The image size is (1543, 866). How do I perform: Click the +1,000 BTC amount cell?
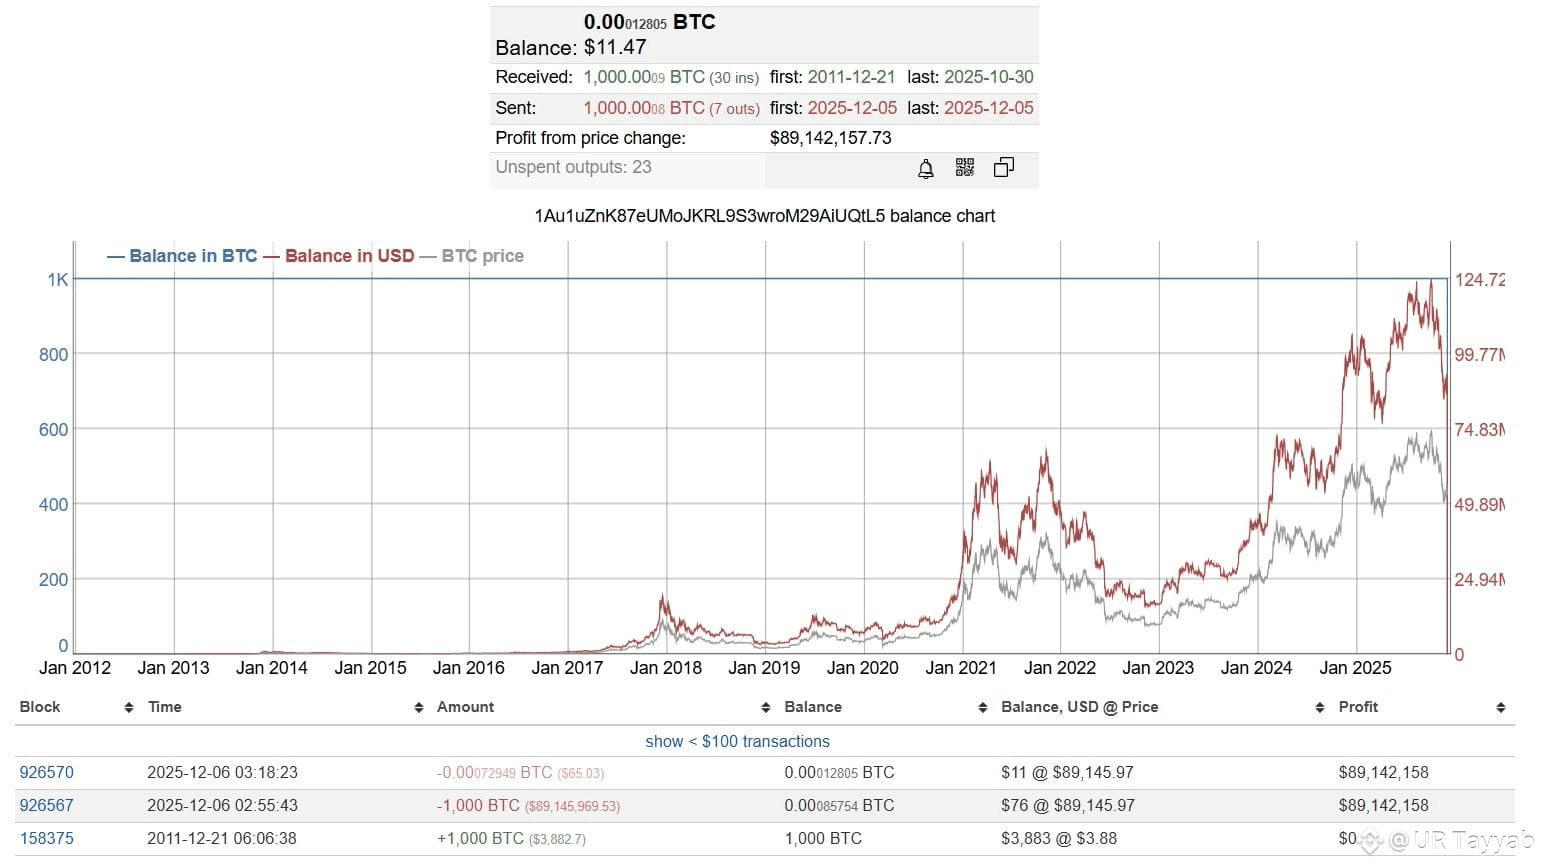coord(511,838)
